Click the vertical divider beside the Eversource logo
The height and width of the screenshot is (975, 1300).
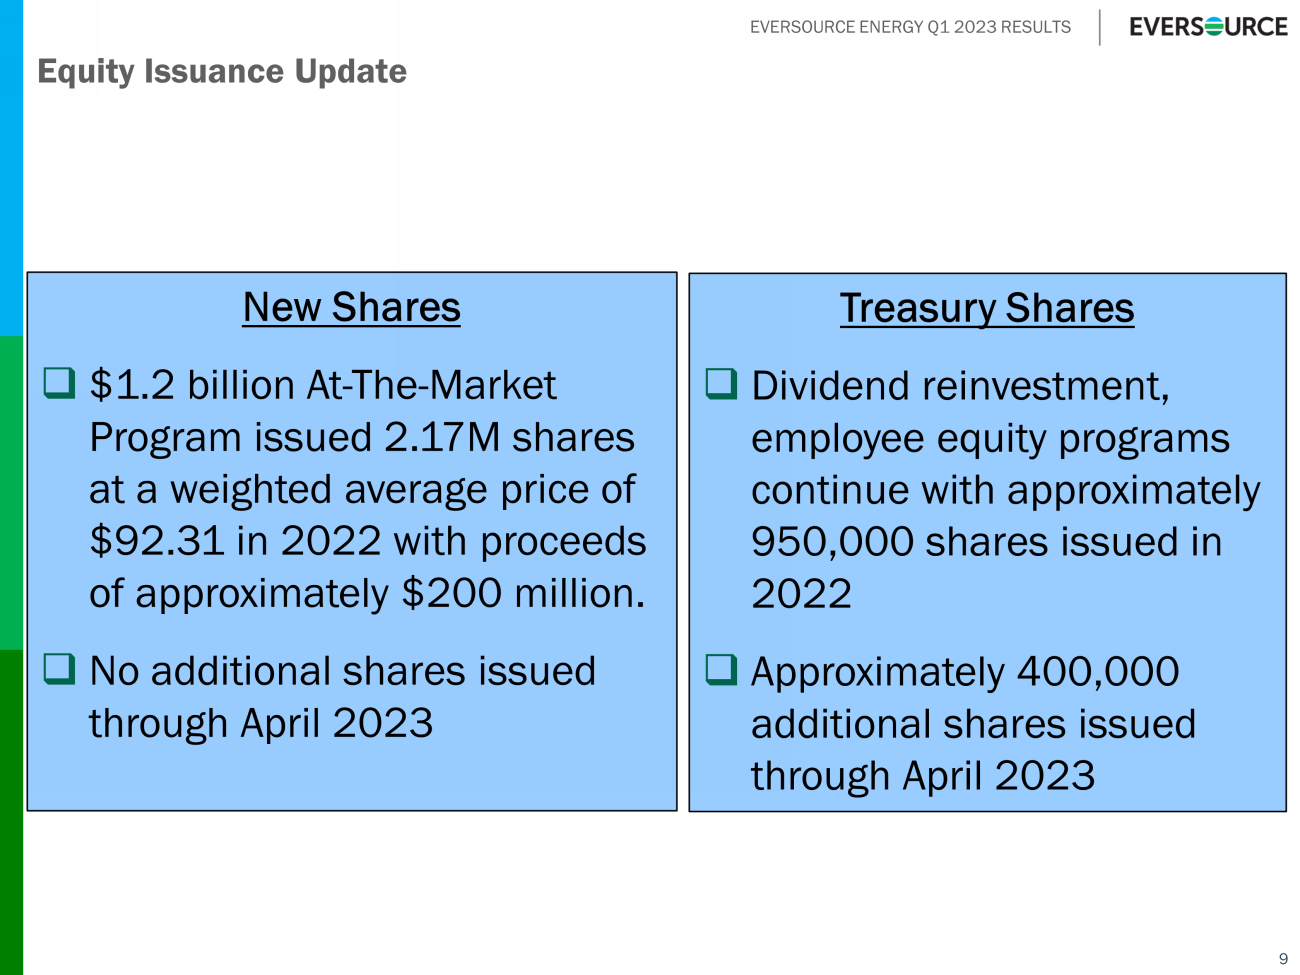(x=1100, y=27)
